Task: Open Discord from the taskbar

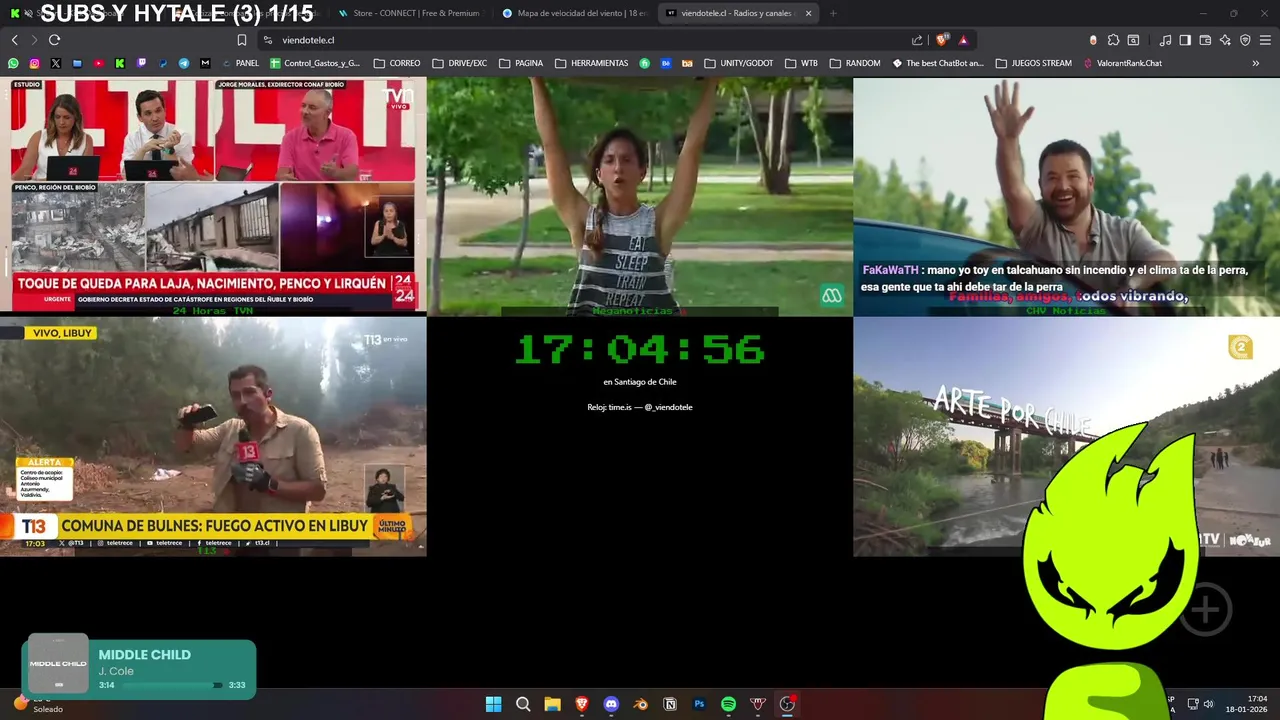Action: coord(611,704)
